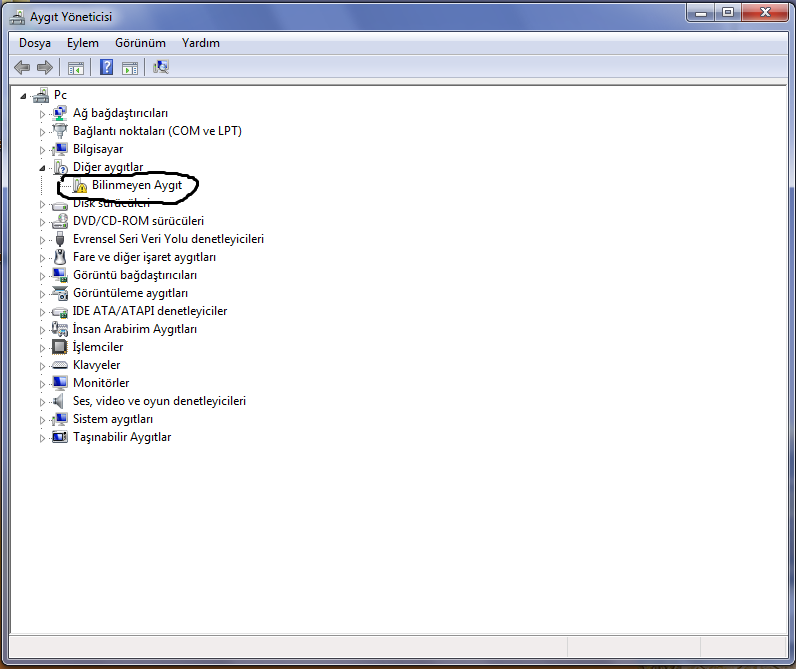The height and width of the screenshot is (669, 796).
Task: Collapse the Diğer aygıtlar node
Action: [42, 168]
